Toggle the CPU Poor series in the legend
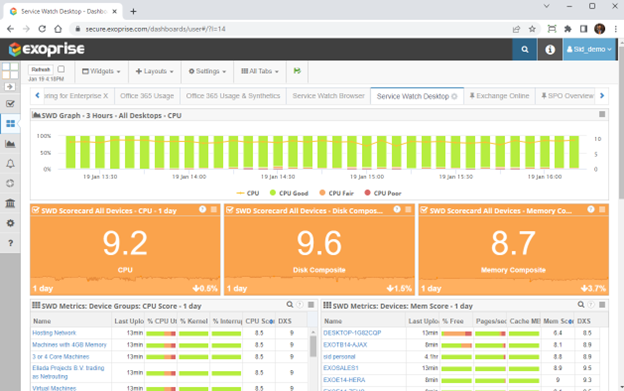The width and height of the screenshot is (624, 391). [383, 193]
